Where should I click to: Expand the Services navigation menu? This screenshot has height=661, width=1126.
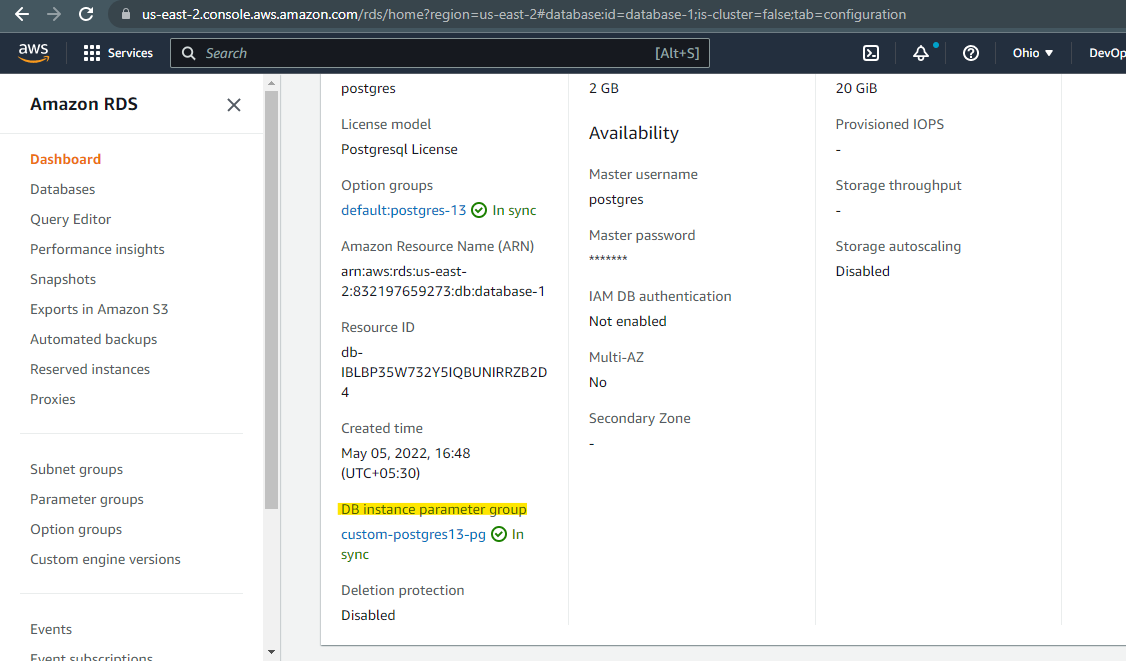click(x=127, y=52)
